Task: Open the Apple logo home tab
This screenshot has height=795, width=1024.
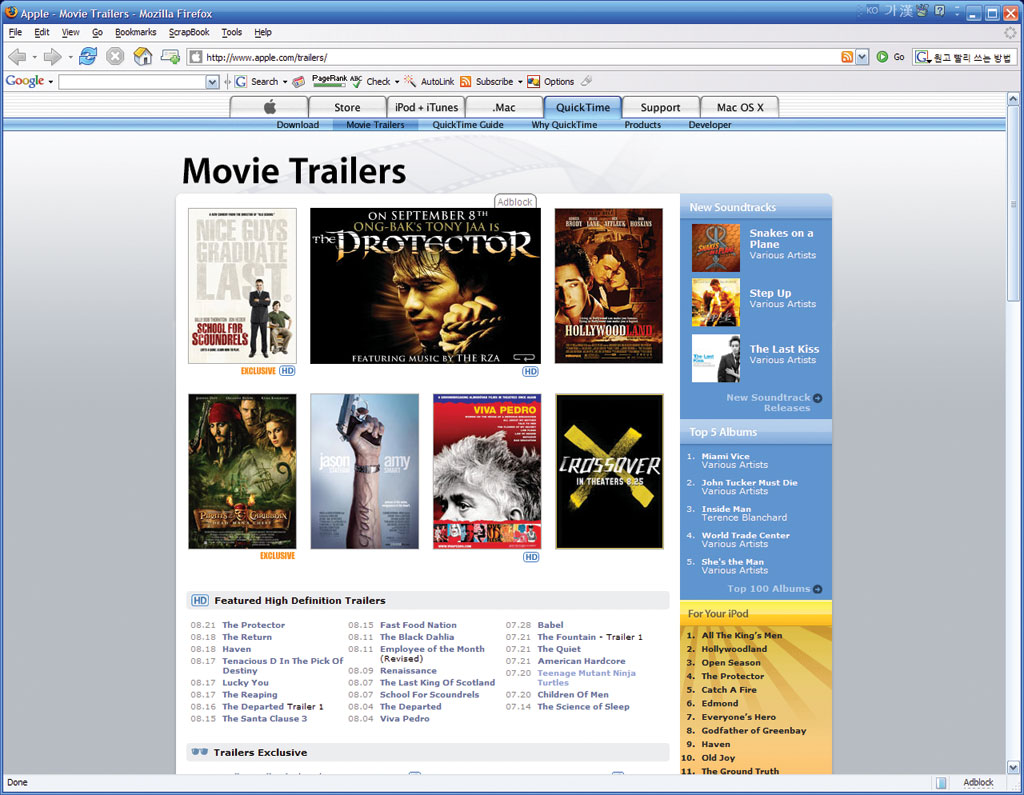Action: pyautogui.click(x=269, y=107)
